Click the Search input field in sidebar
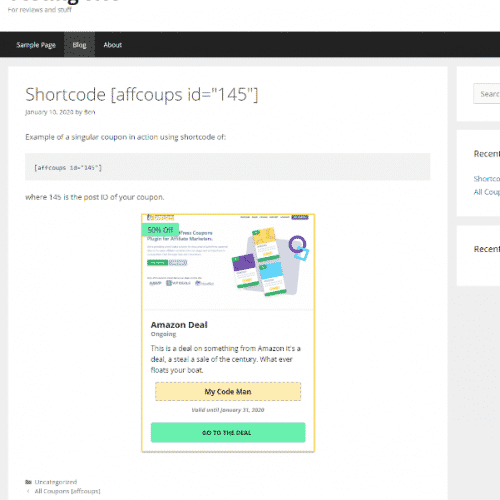Image resolution: width=500 pixels, height=500 pixels. pyautogui.click(x=487, y=94)
